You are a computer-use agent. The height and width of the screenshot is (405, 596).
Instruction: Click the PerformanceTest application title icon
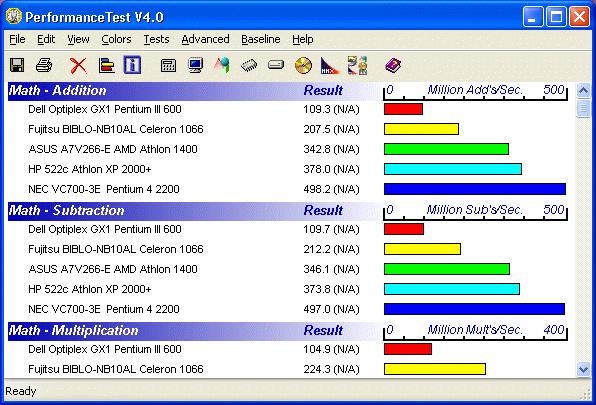(14, 16)
